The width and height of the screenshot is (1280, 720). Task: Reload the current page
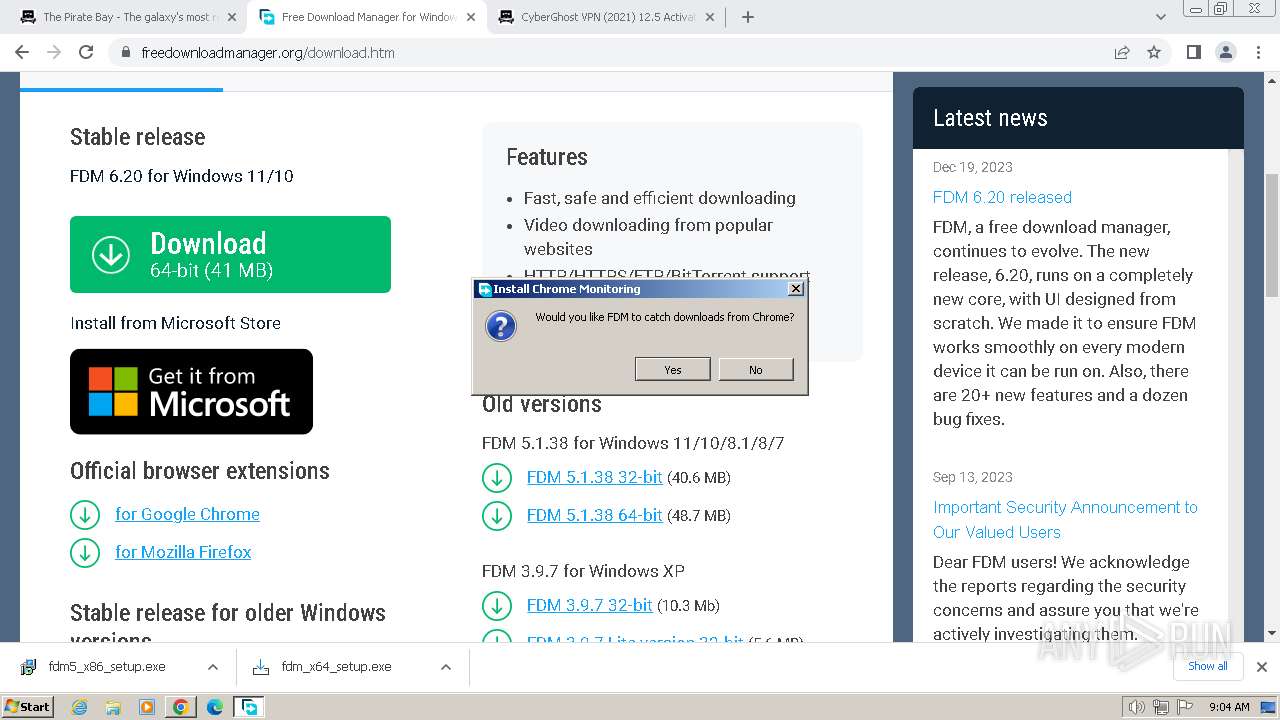(x=86, y=52)
